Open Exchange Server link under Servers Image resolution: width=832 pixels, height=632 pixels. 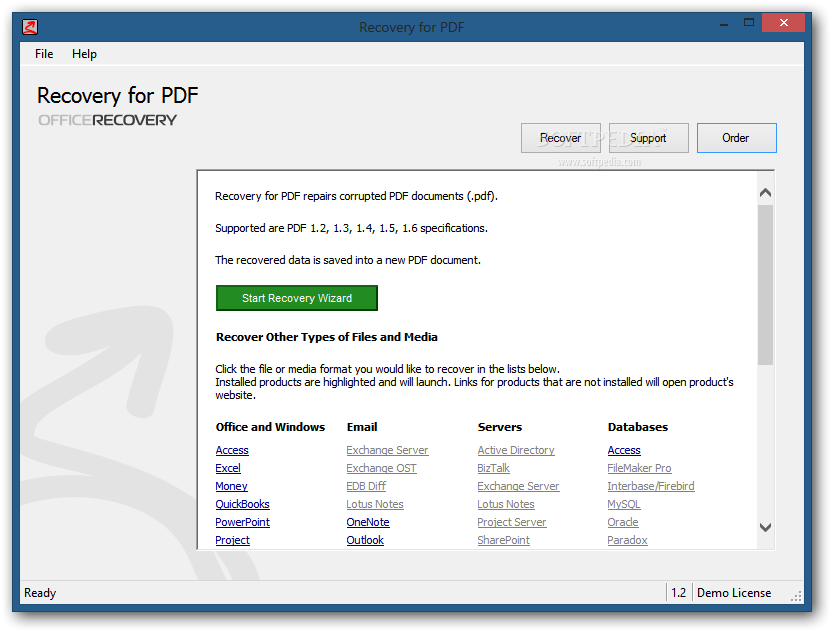coord(518,486)
